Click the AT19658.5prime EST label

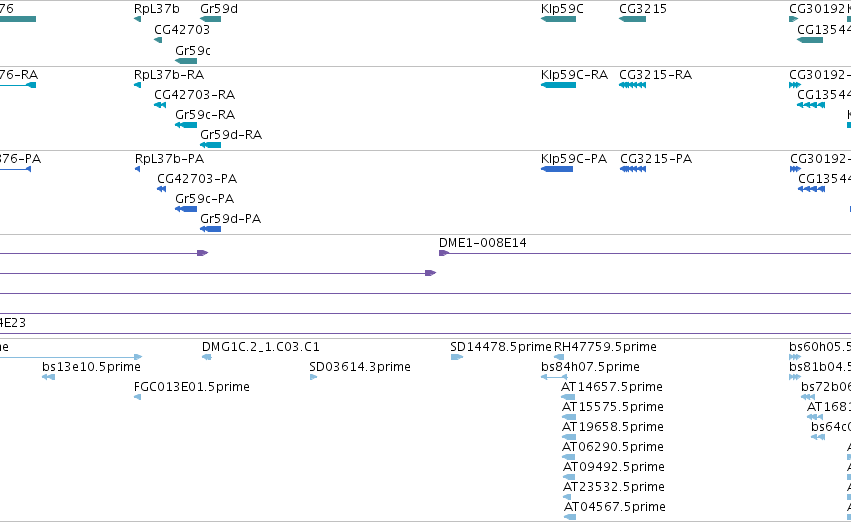click(x=613, y=427)
